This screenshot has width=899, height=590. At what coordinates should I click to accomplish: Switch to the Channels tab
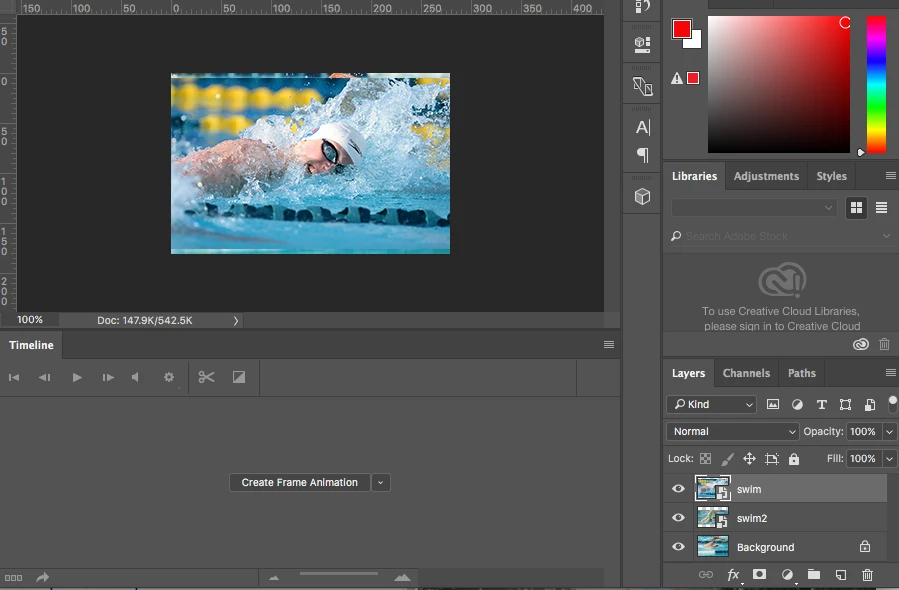click(746, 373)
